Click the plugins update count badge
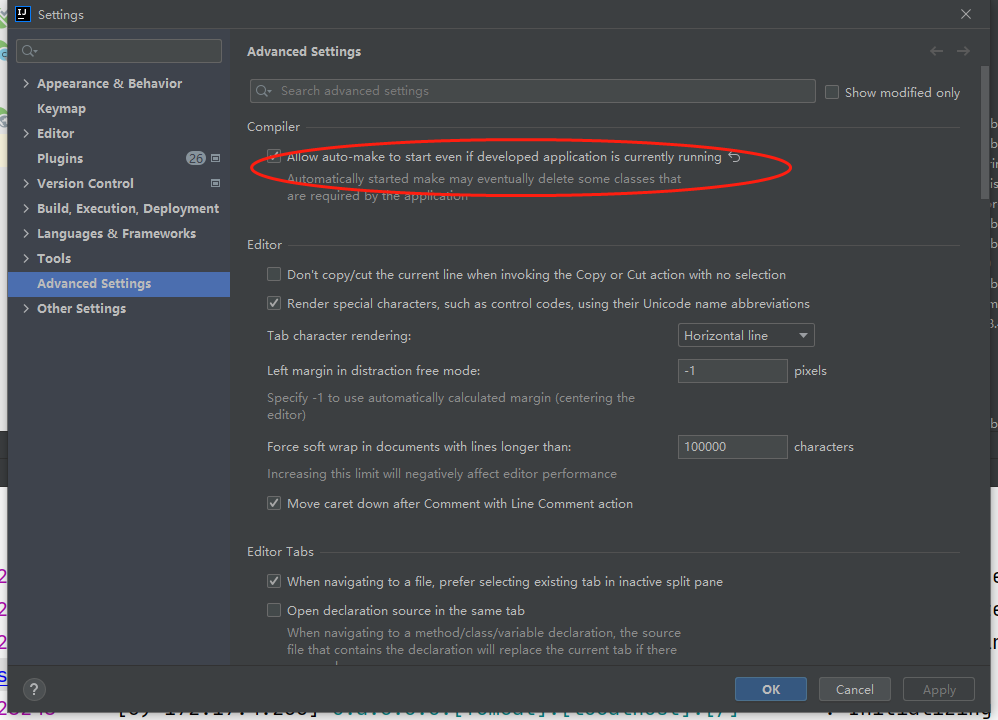The width and height of the screenshot is (998, 720). 195,159
